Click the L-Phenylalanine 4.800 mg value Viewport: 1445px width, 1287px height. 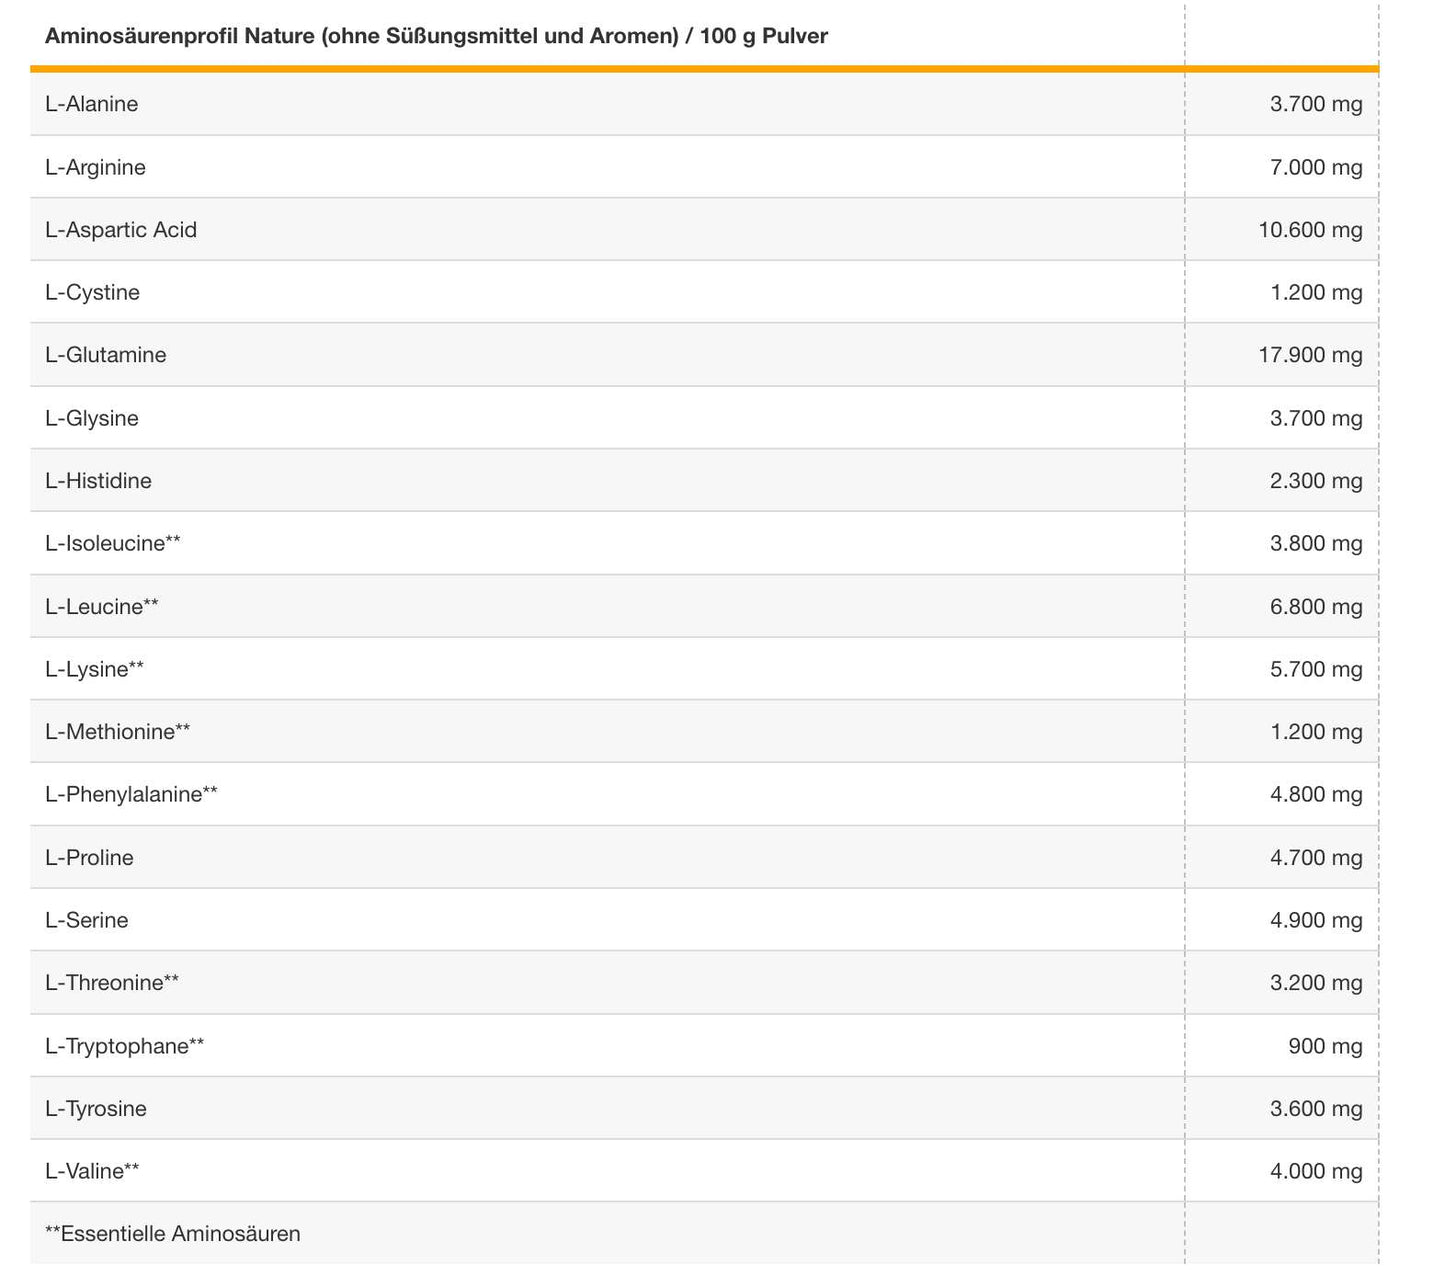click(x=1315, y=795)
